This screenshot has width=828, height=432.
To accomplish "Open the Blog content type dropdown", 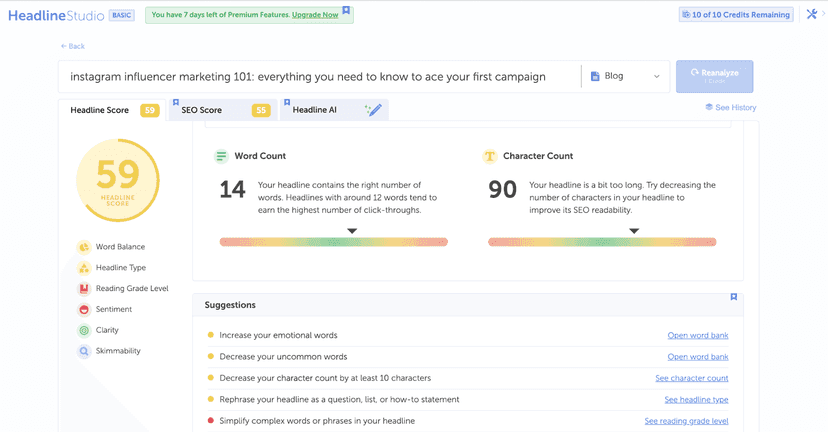I will [626, 76].
